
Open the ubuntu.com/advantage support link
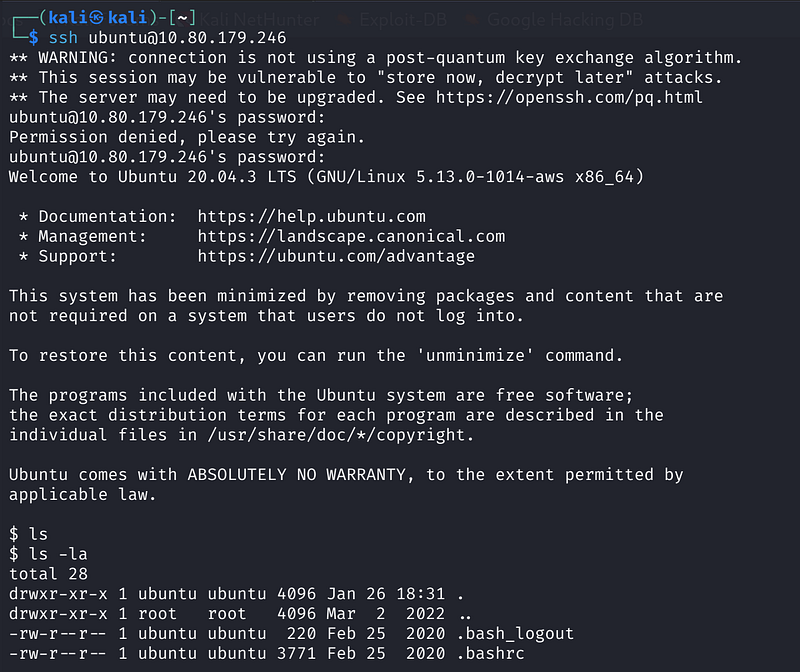pos(336,256)
